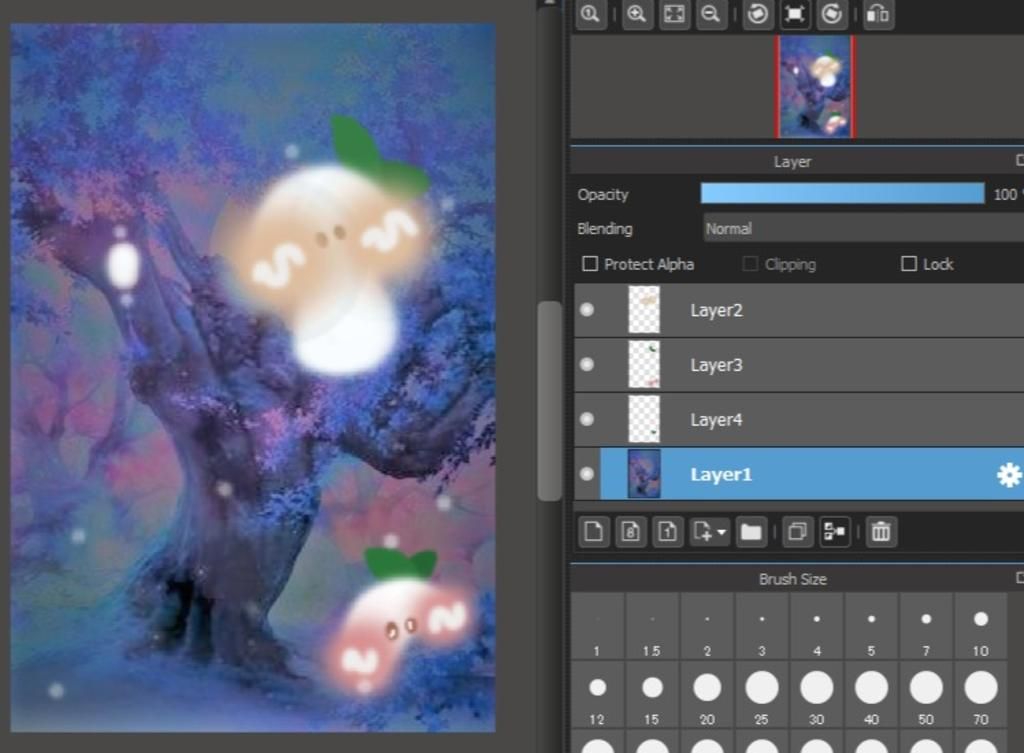Toggle the Lock checkbox

(908, 264)
